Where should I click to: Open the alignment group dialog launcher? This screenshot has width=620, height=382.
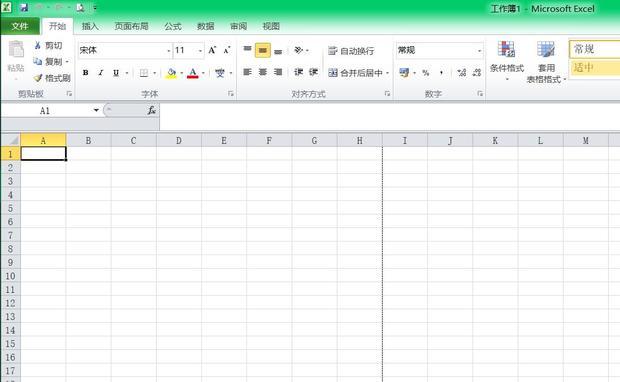tap(387, 94)
